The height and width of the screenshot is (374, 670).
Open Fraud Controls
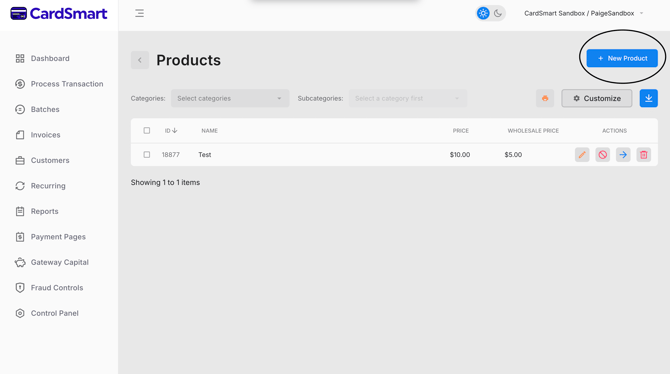[x=49, y=288]
